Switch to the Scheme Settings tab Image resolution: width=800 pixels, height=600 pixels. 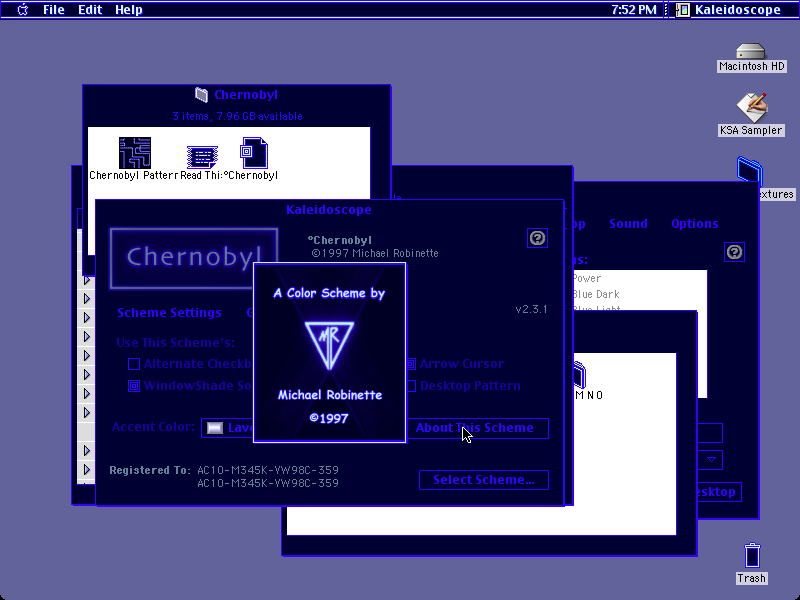click(169, 313)
